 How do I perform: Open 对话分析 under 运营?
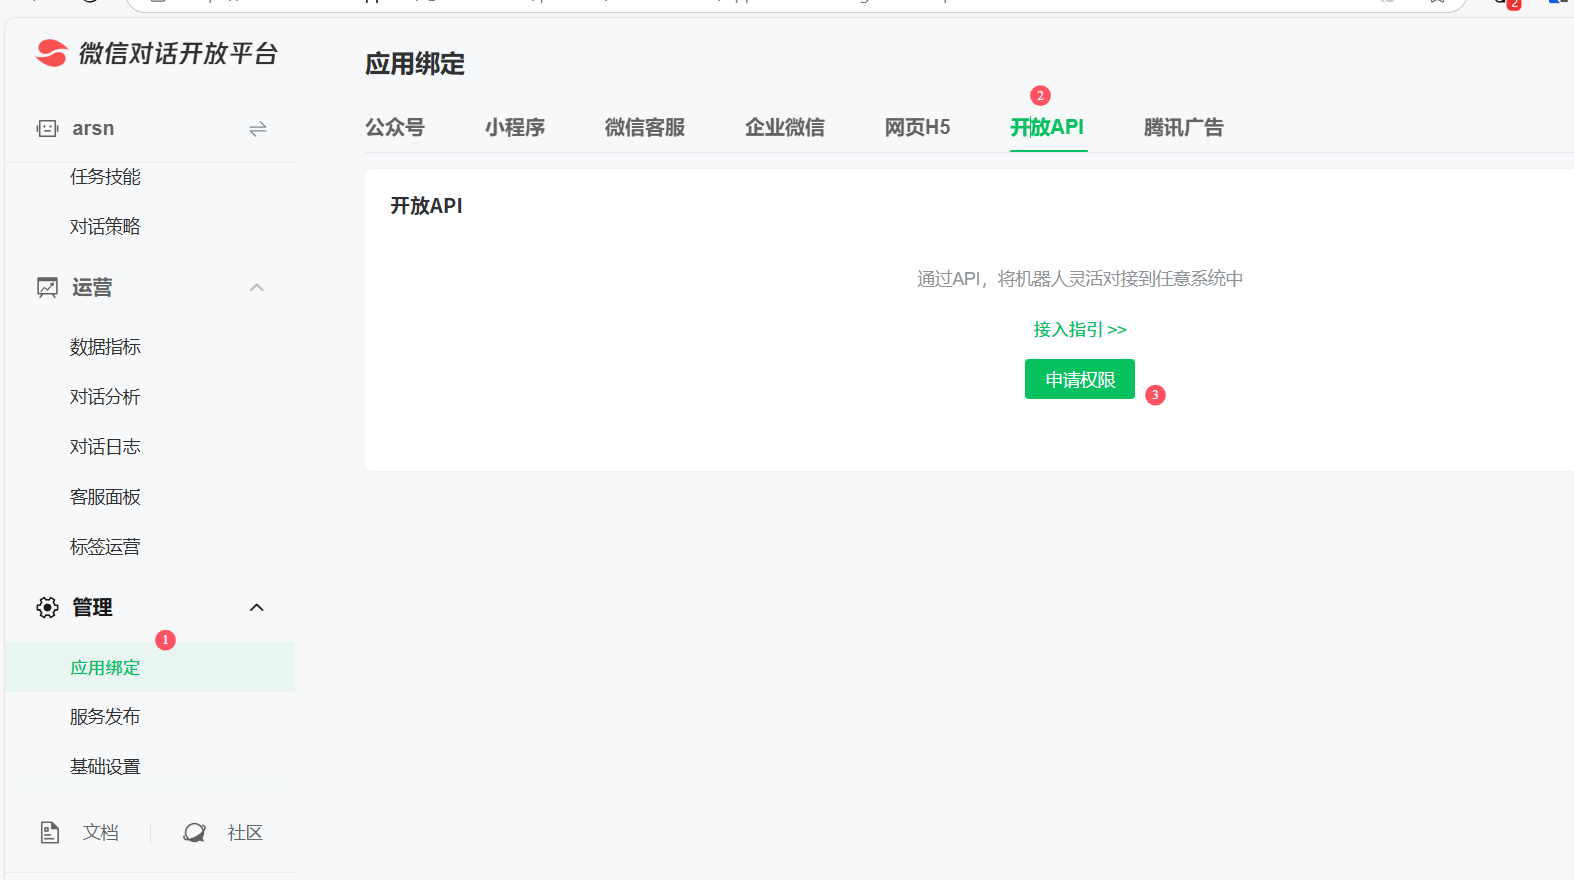coord(105,397)
